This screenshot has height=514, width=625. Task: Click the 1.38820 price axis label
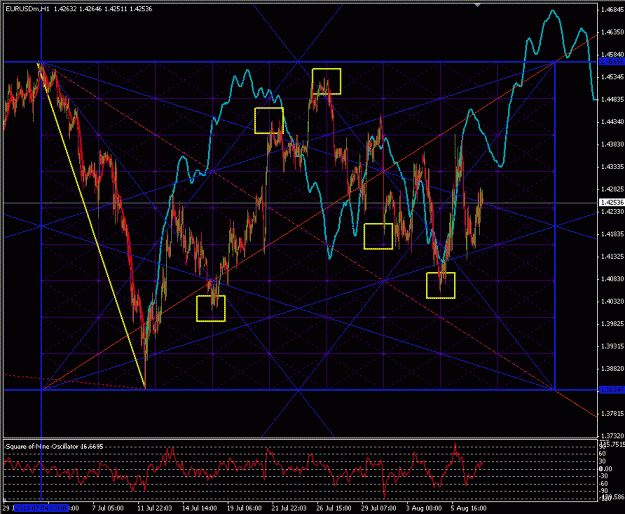pyautogui.click(x=613, y=369)
